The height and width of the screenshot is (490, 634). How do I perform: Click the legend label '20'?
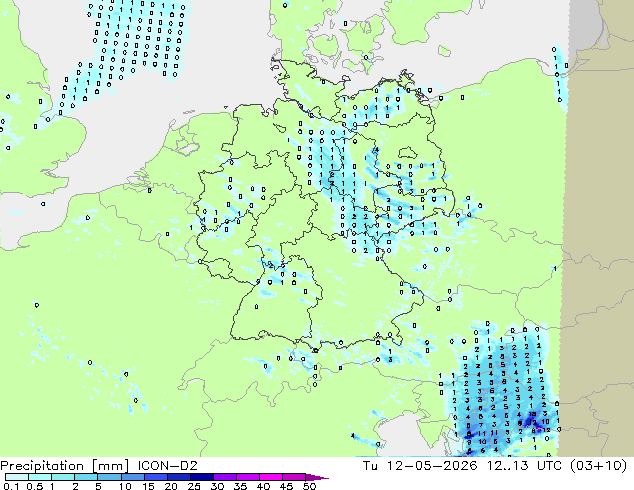[x=171, y=486]
